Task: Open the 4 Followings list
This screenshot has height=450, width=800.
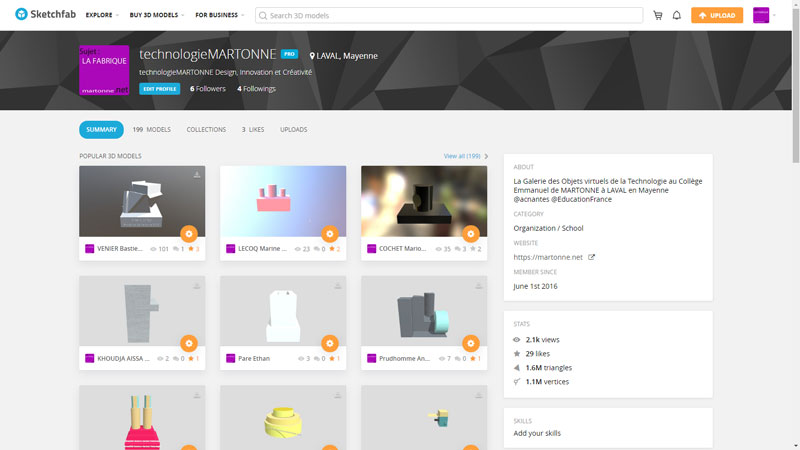Action: [256, 89]
